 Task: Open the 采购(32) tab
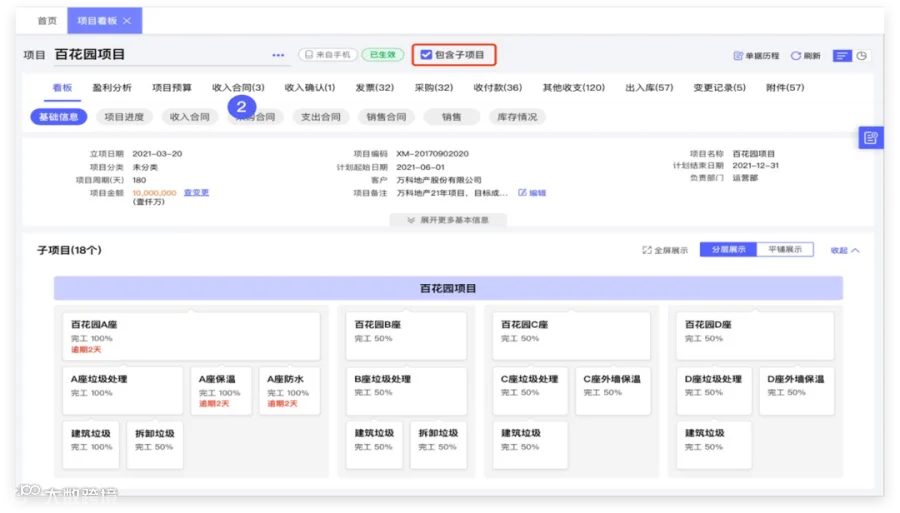434,88
